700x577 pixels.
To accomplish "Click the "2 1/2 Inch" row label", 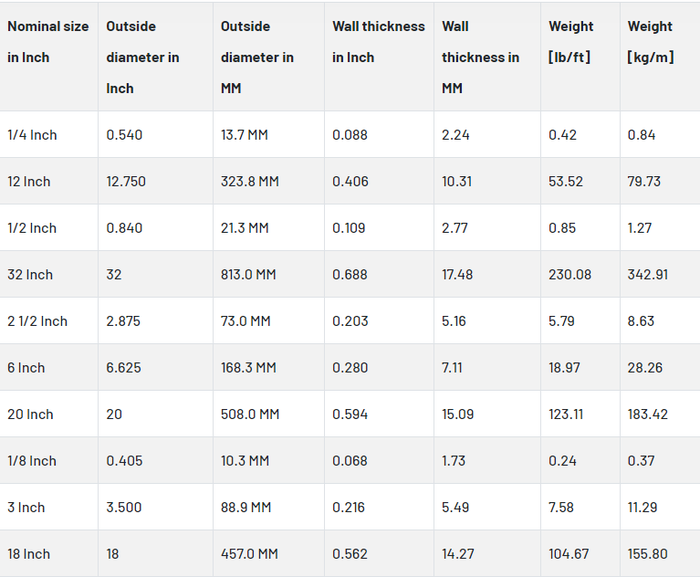I will pos(37,321).
